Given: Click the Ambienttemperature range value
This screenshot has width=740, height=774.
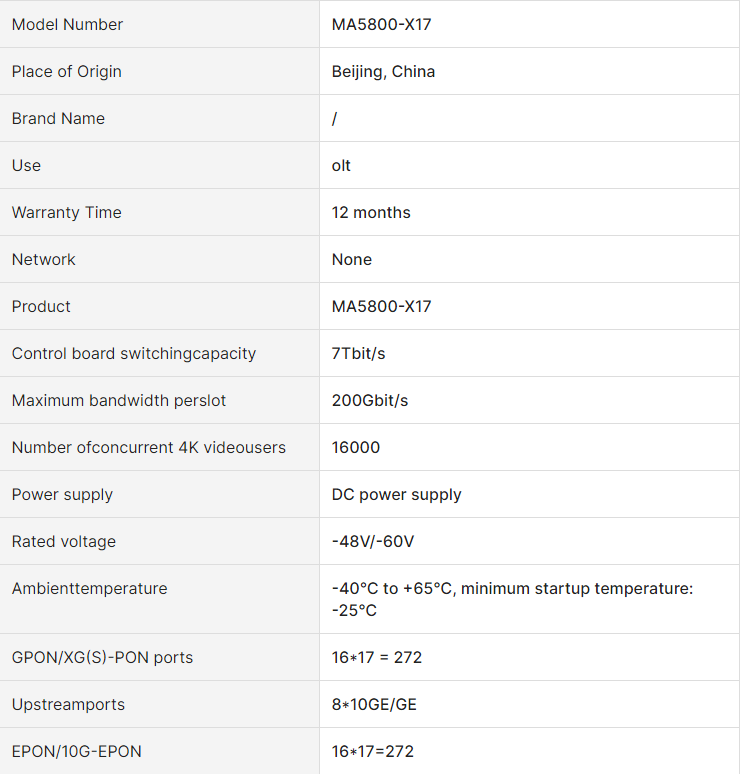Looking at the screenshot, I should point(512,599).
